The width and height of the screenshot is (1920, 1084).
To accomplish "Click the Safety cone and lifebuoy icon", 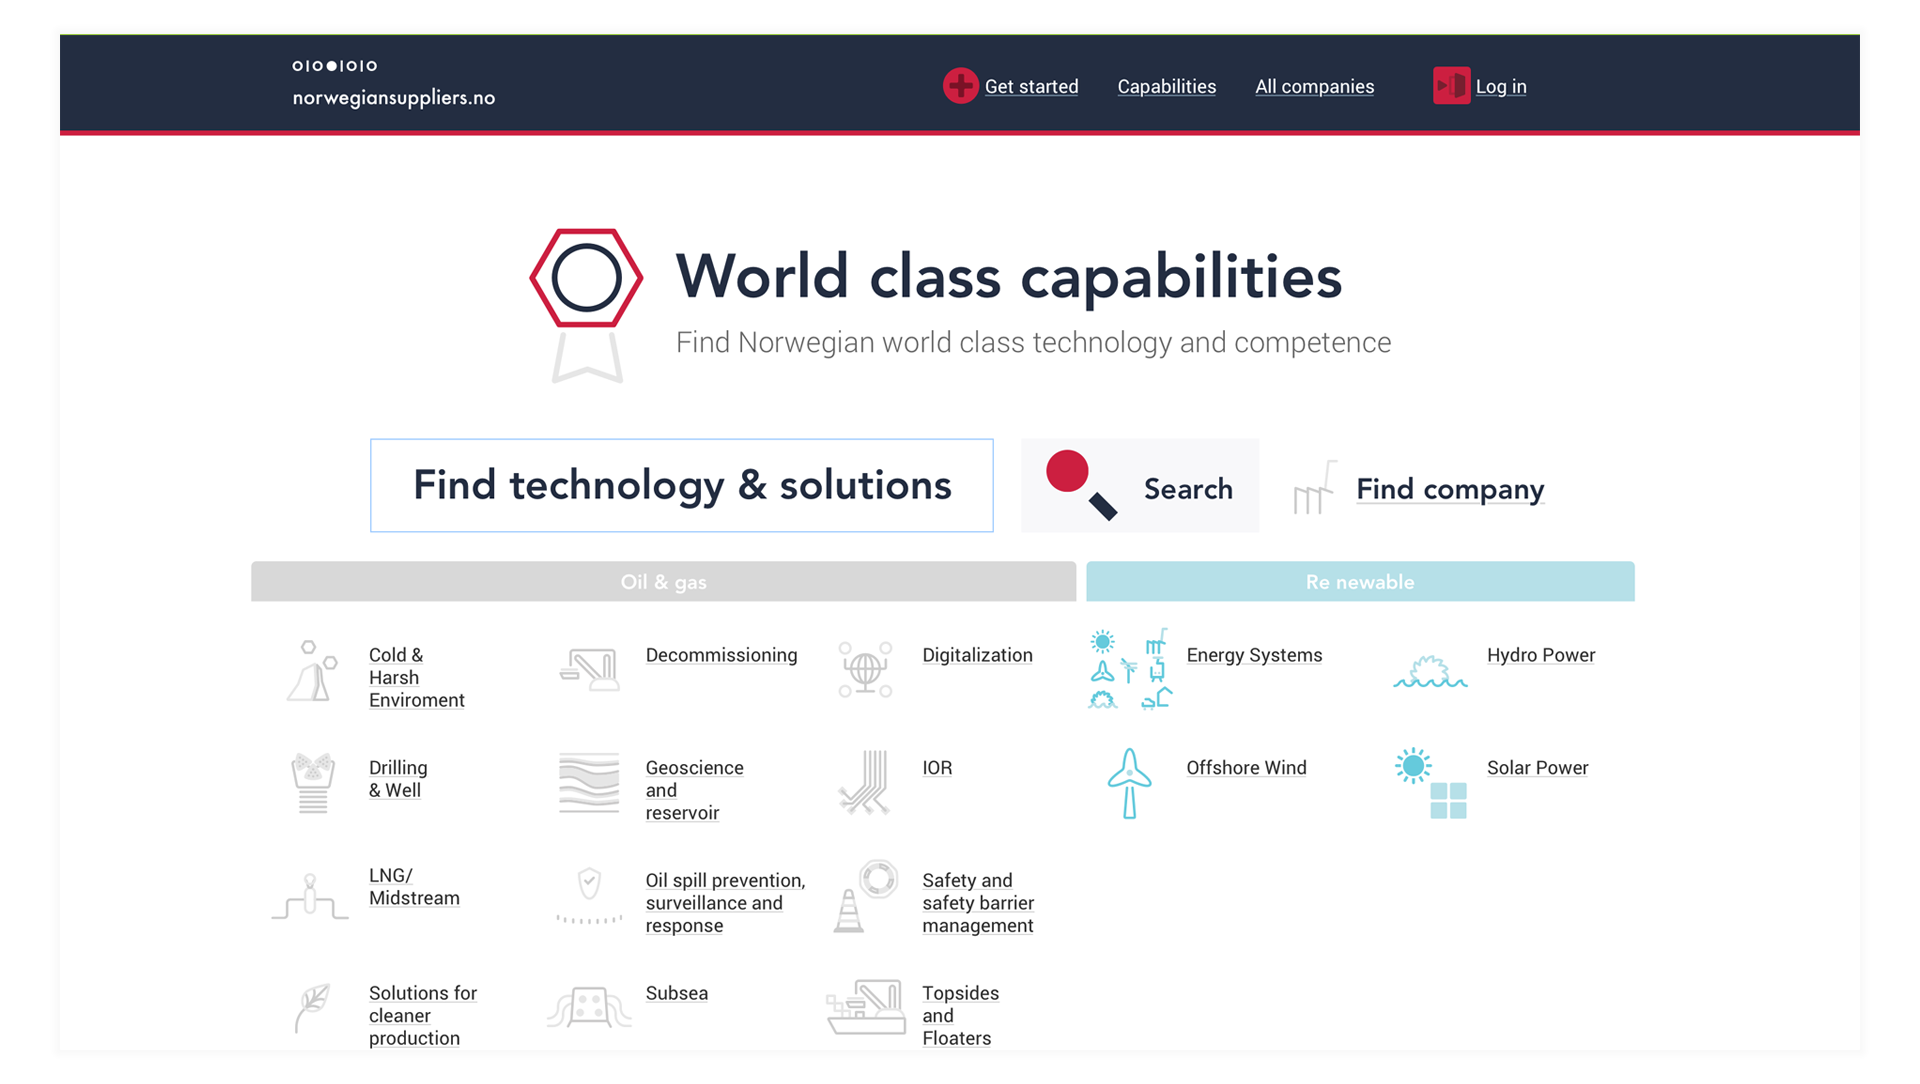I will coord(865,896).
